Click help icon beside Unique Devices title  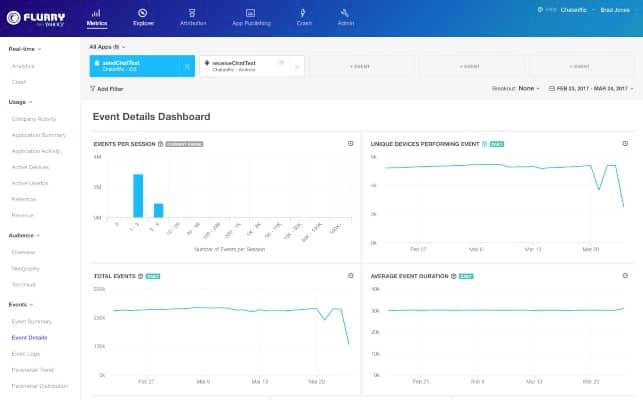[x=484, y=144]
